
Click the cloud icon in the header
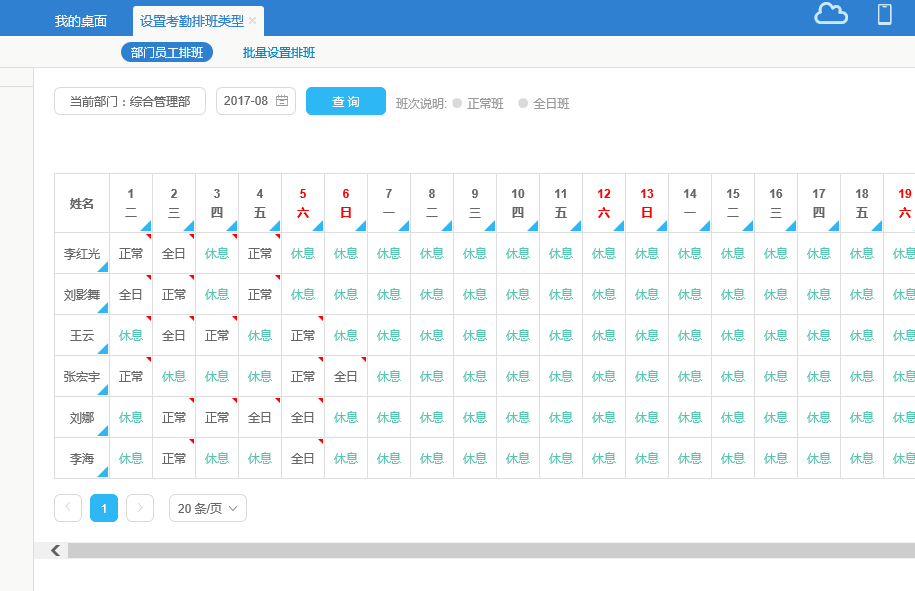click(831, 14)
